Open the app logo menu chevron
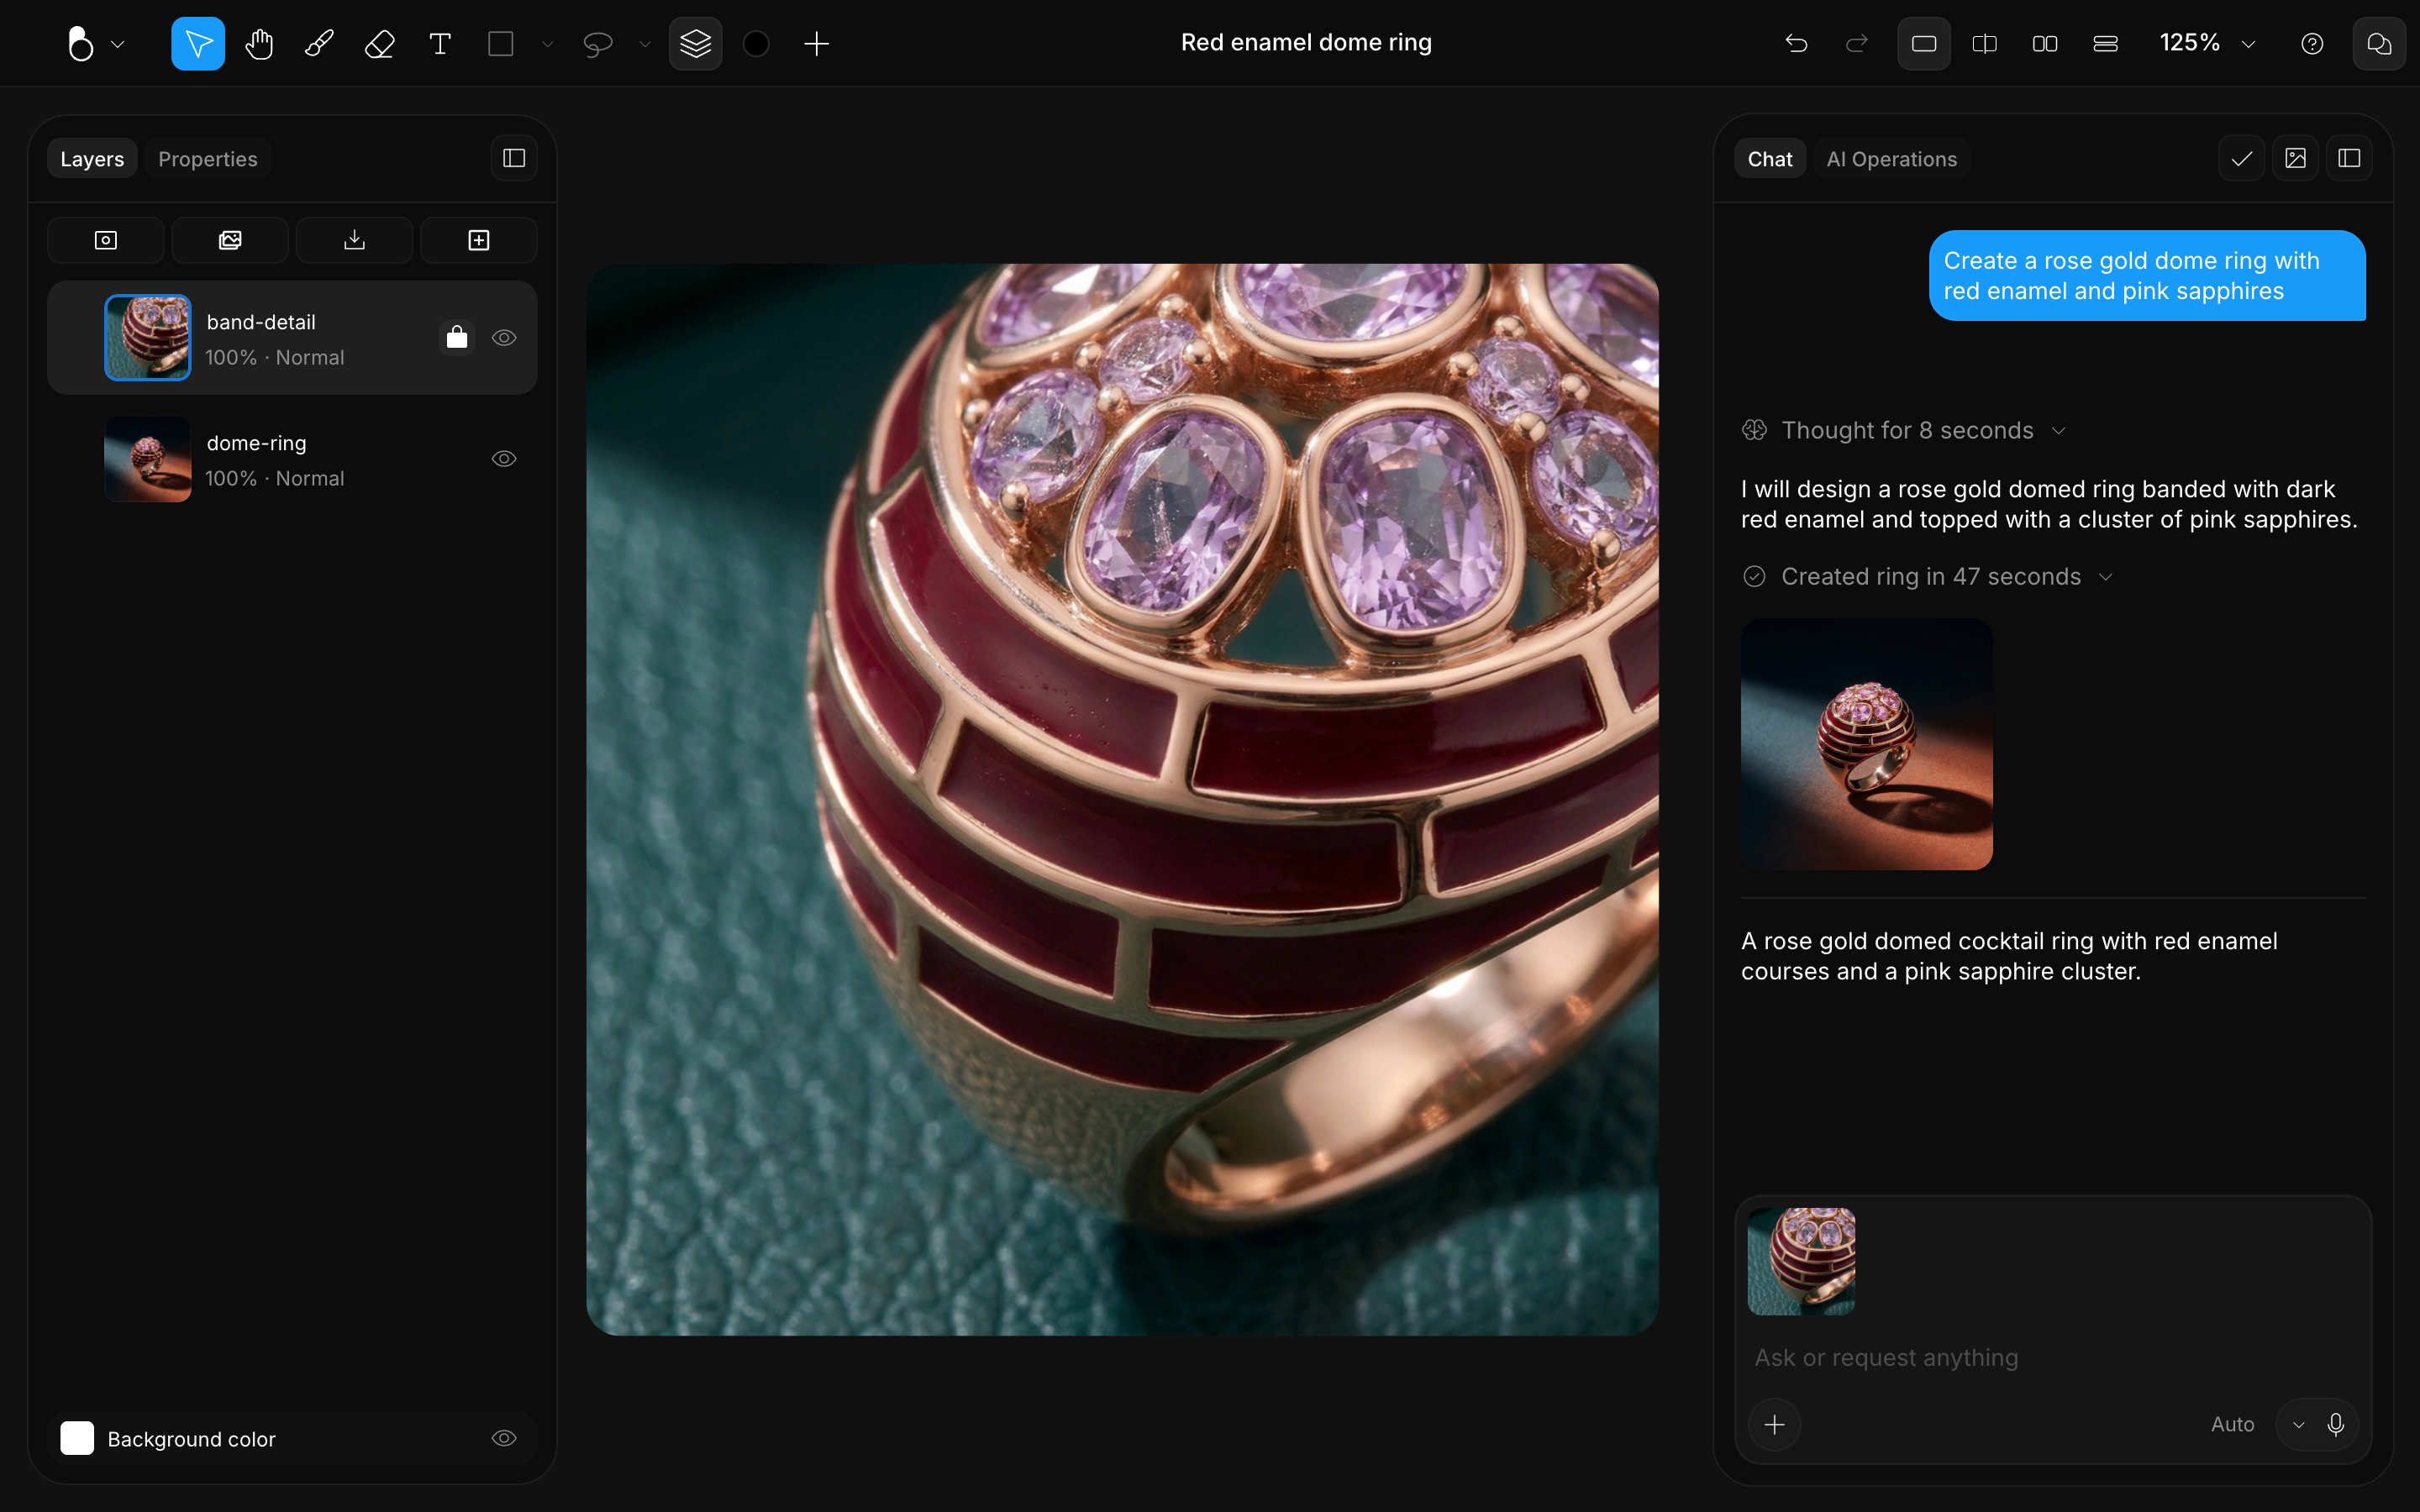The image size is (2420, 1512). [x=118, y=44]
